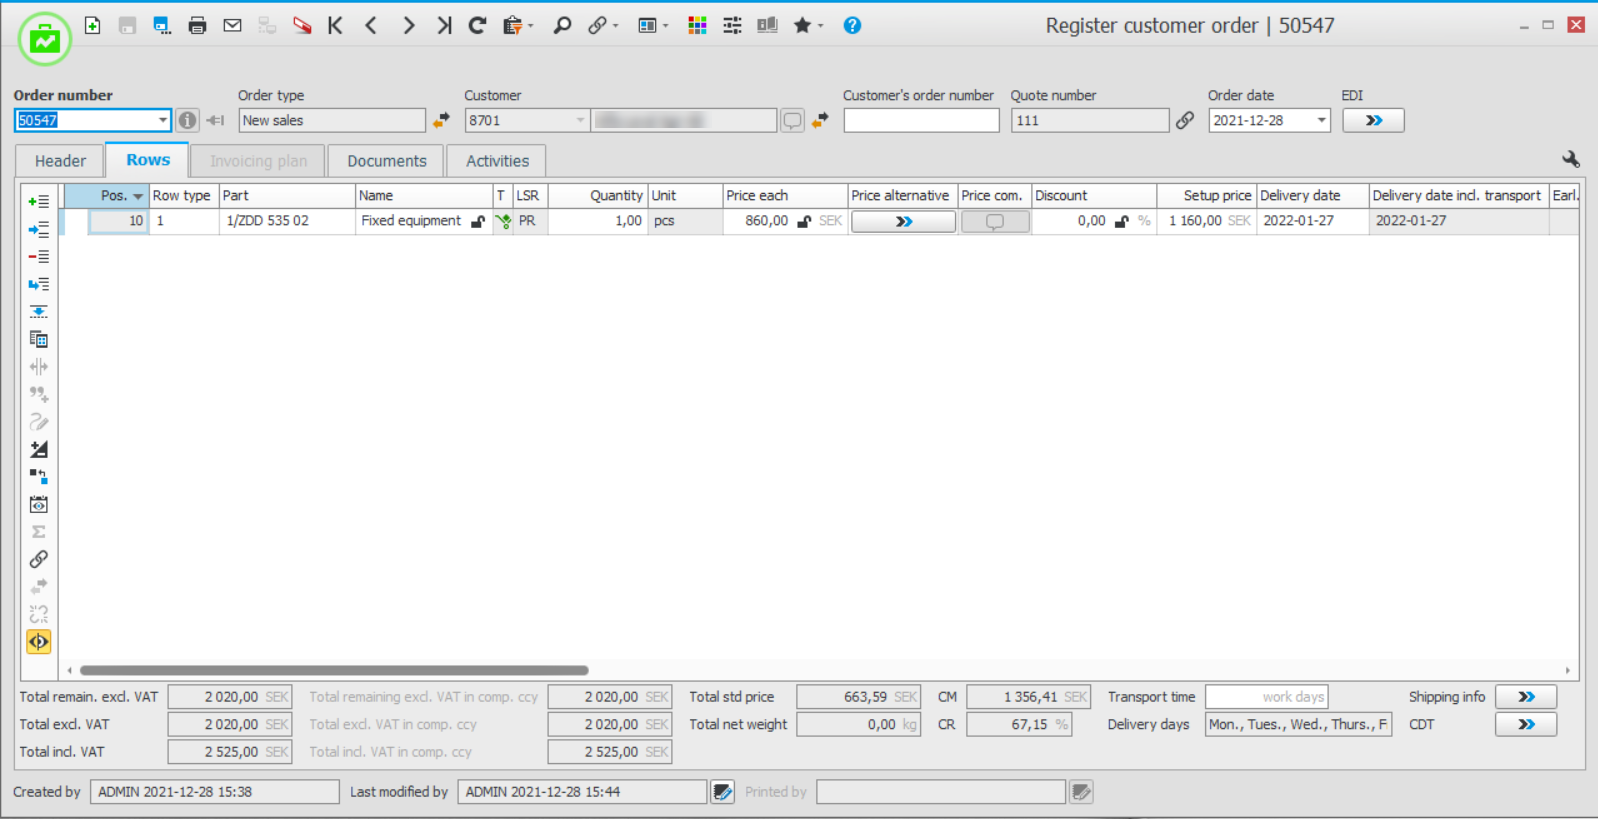Toggle the Price each padlock icon

point(804,222)
